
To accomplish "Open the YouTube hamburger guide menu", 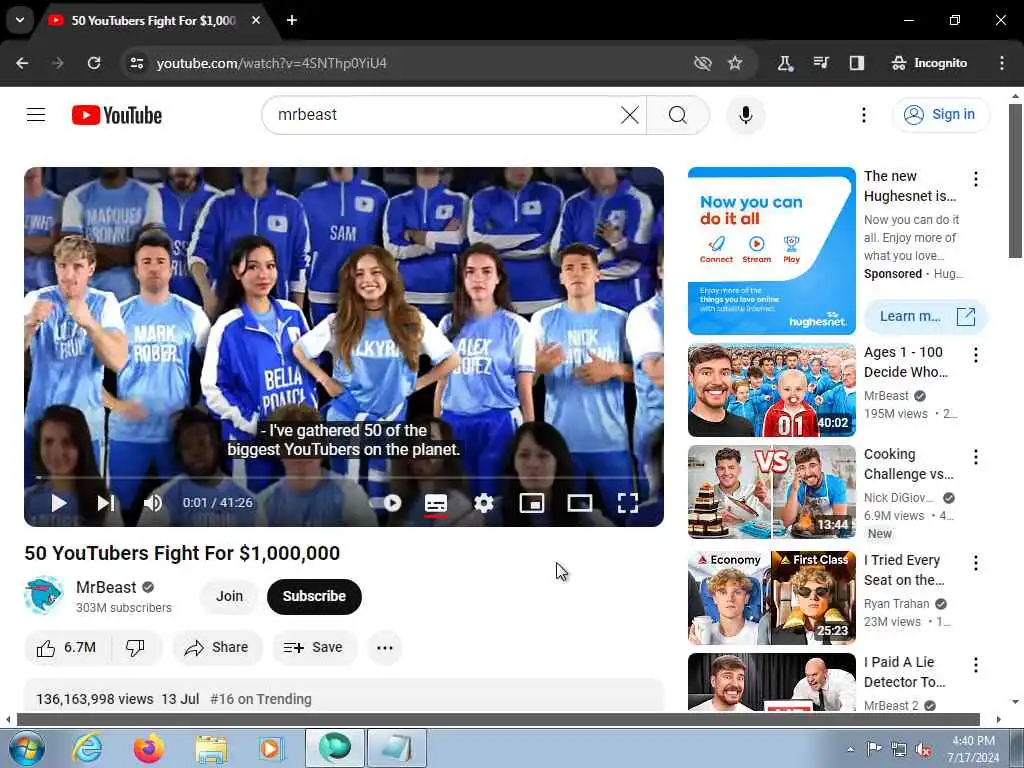I will (36, 115).
